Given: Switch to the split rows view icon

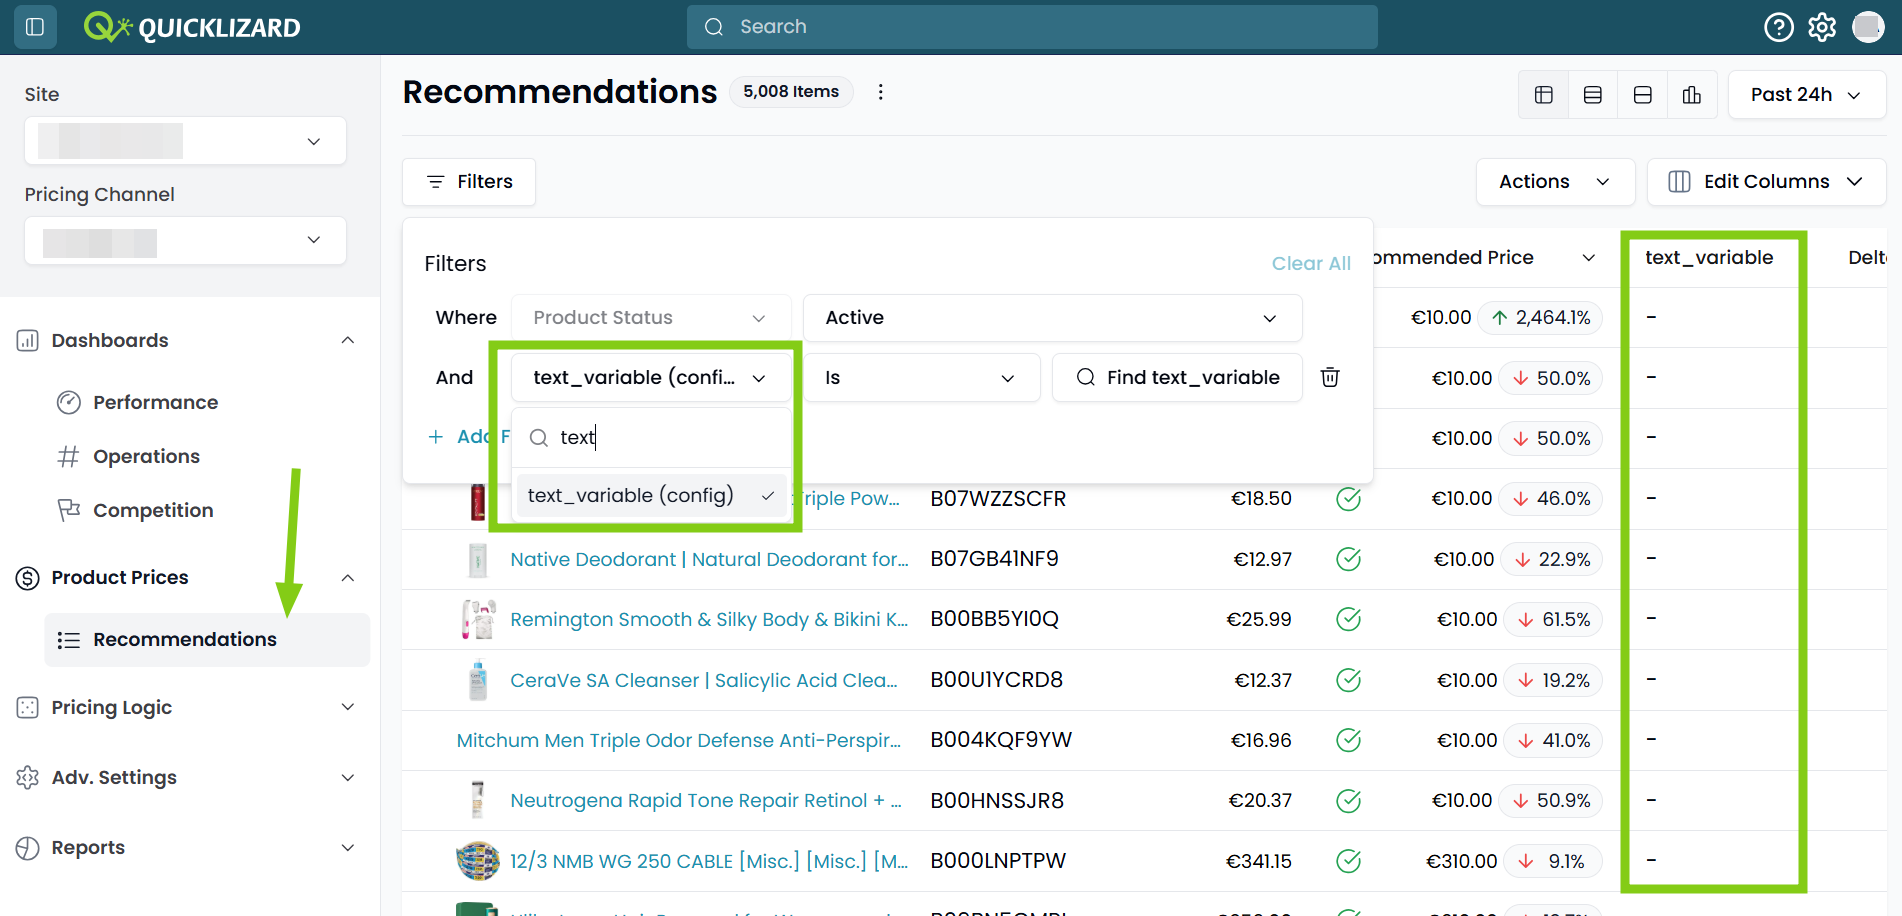Looking at the screenshot, I should pos(1642,95).
